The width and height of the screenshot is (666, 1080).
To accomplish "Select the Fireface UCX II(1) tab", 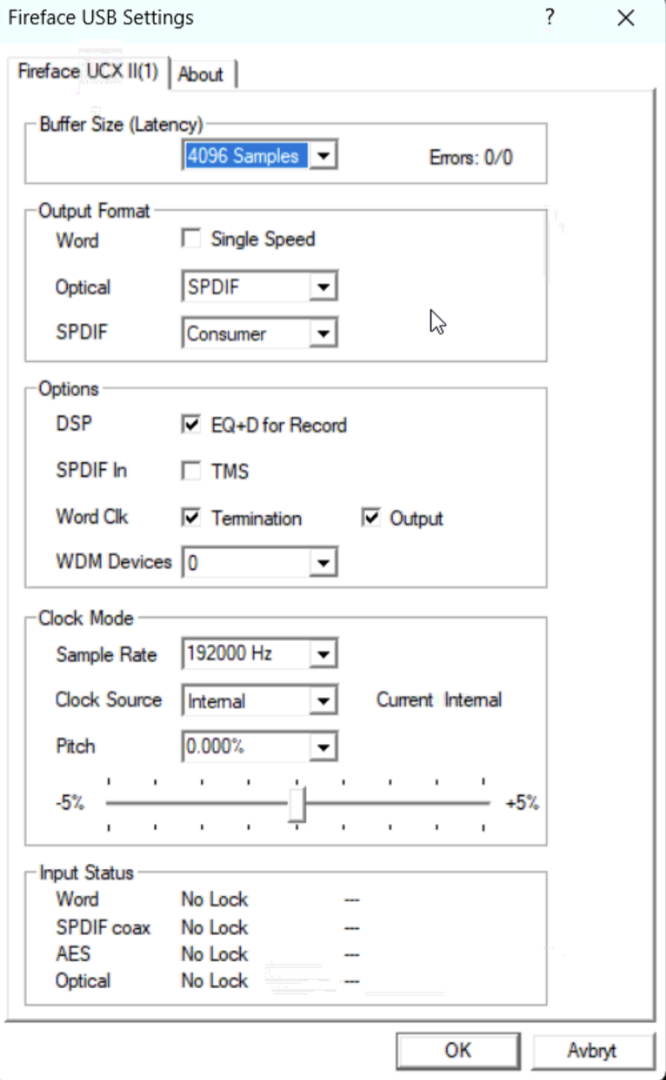I will tap(88, 72).
